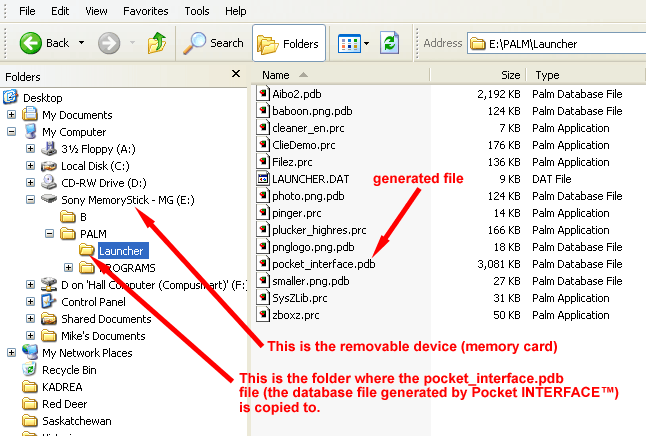The width and height of the screenshot is (646, 436).
Task: Click the green Back arrow icon
Action: point(30,43)
